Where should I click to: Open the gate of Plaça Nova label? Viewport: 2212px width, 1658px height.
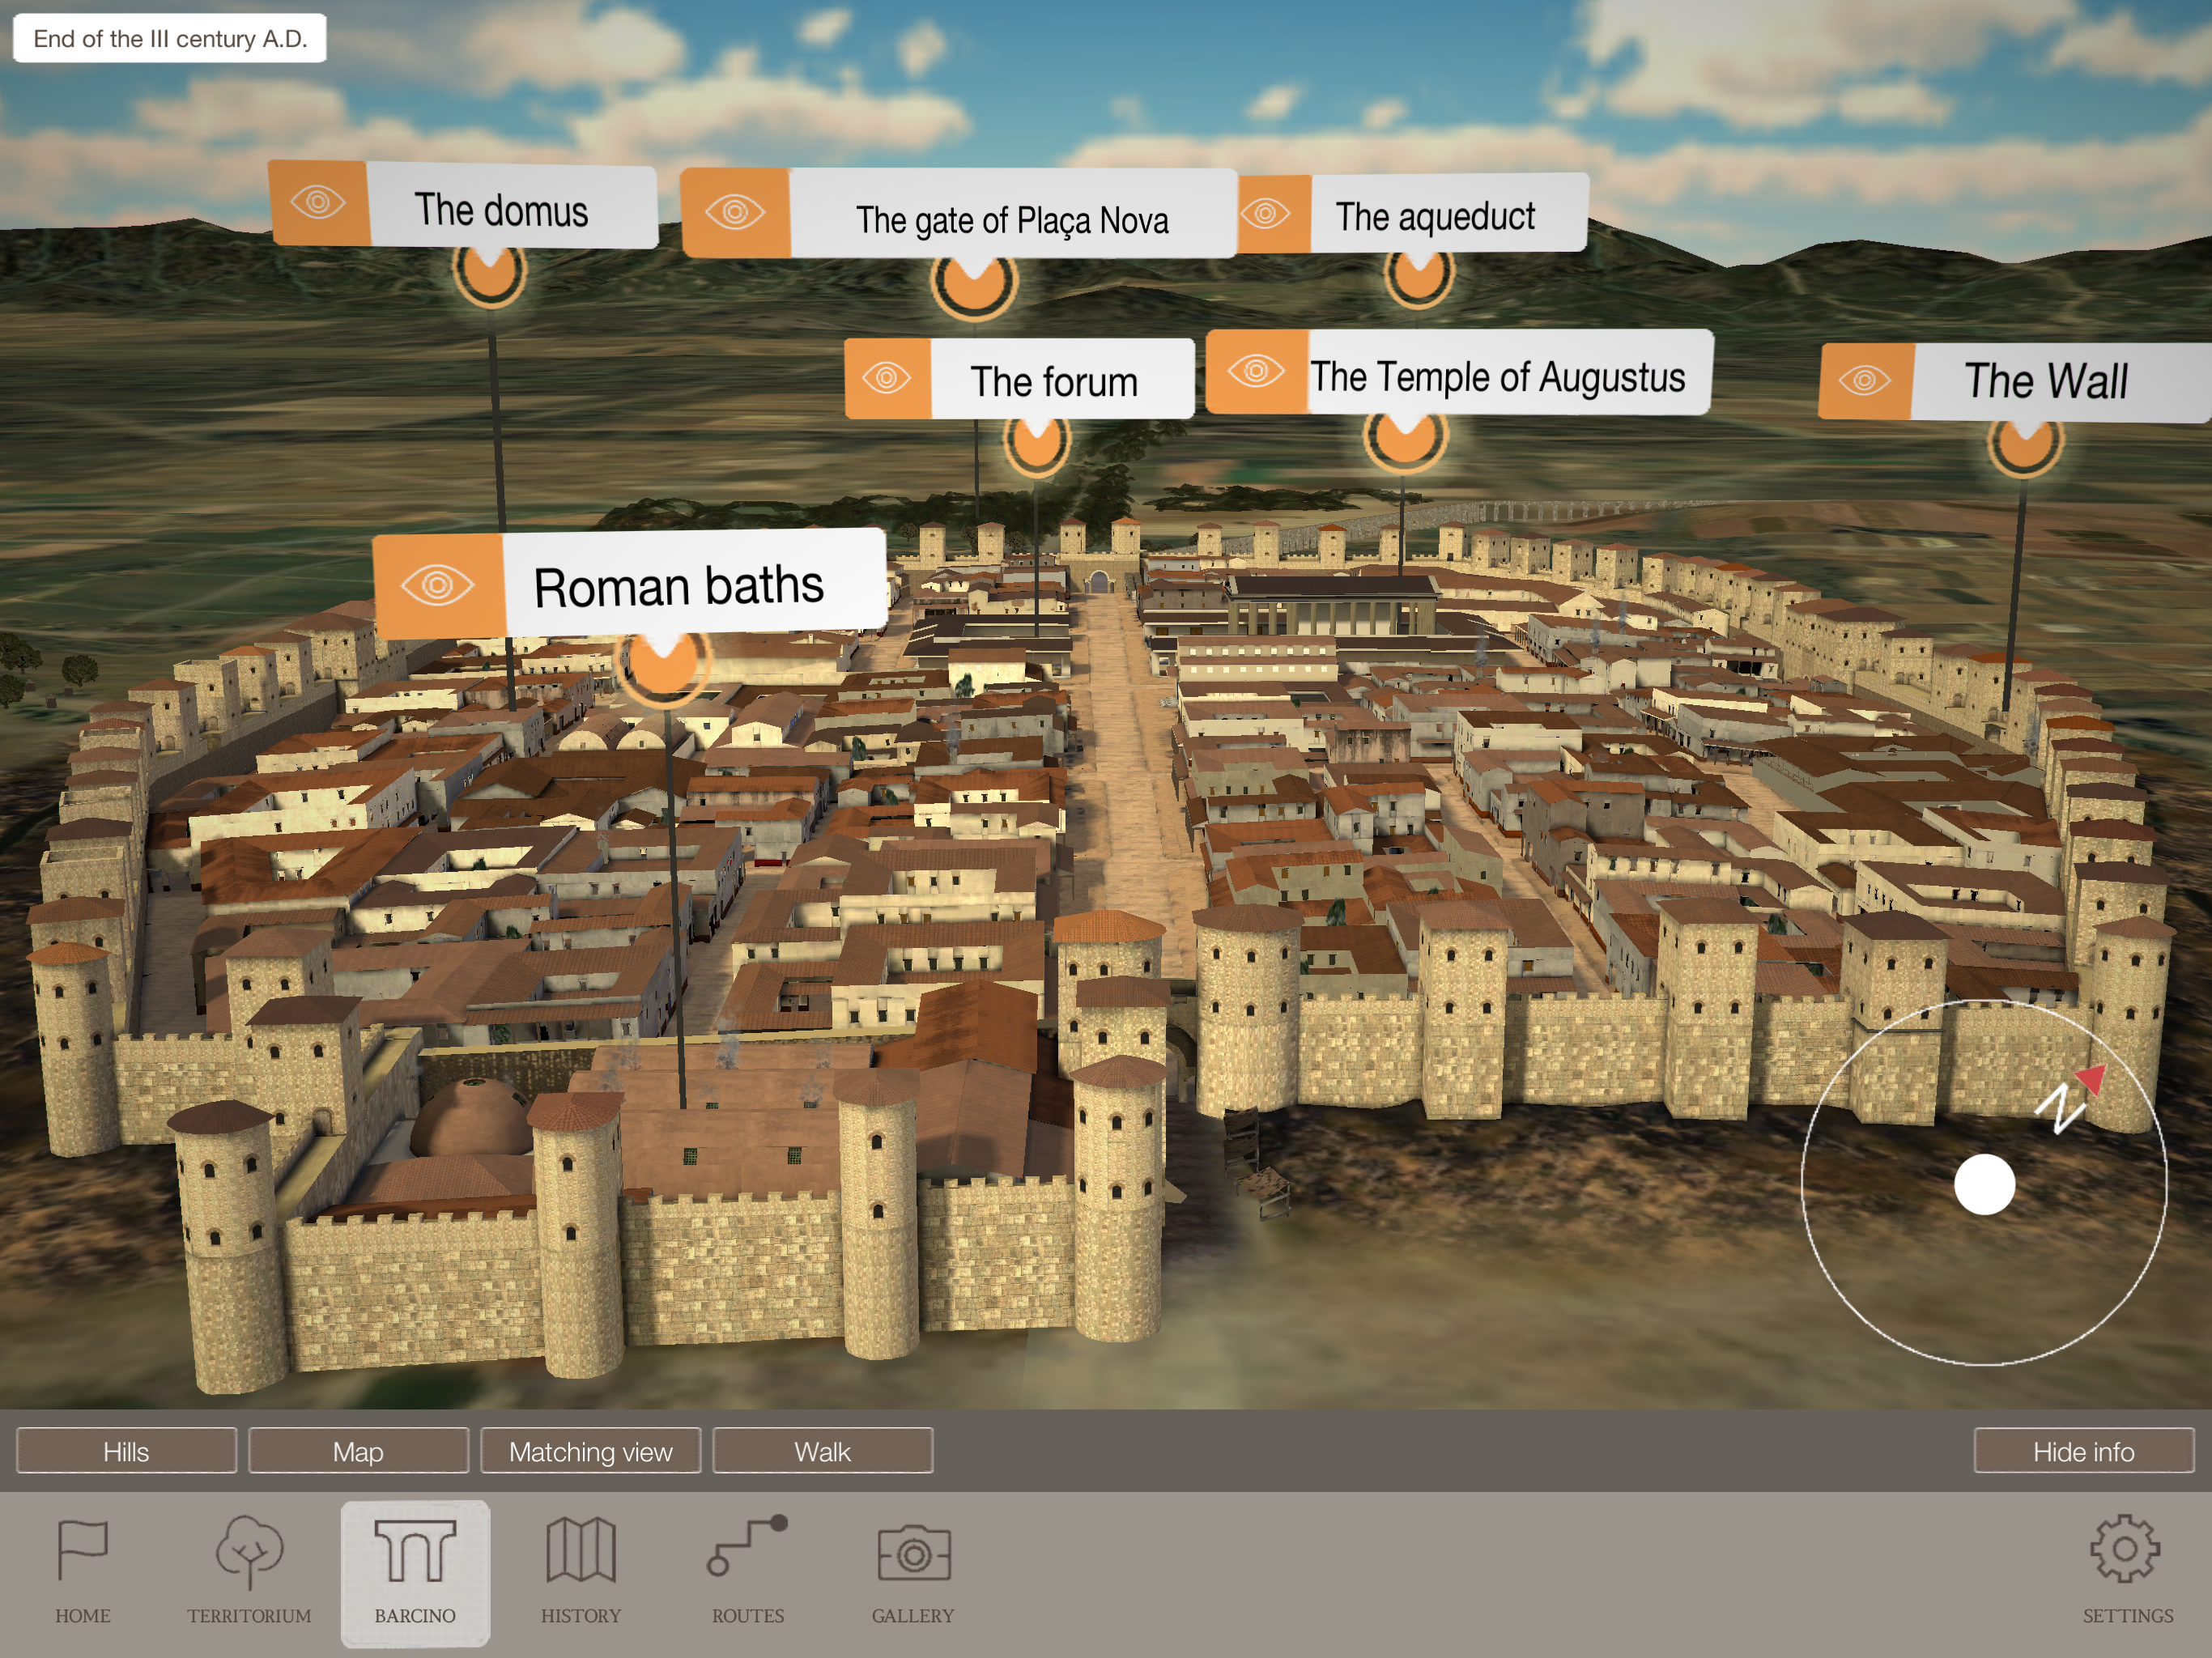[1012, 219]
